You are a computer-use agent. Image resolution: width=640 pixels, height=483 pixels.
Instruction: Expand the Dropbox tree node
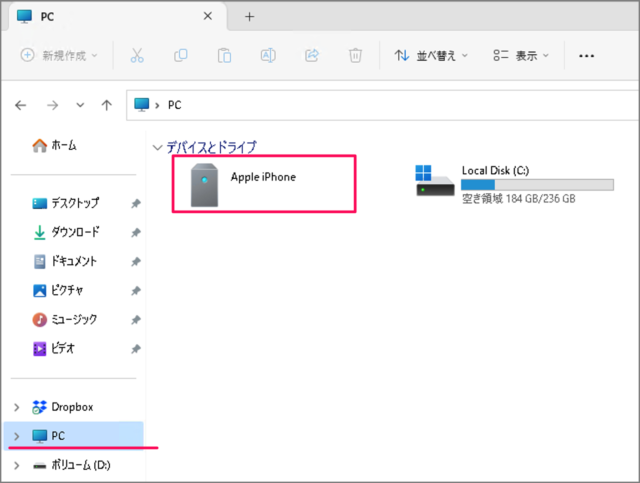pos(15,407)
